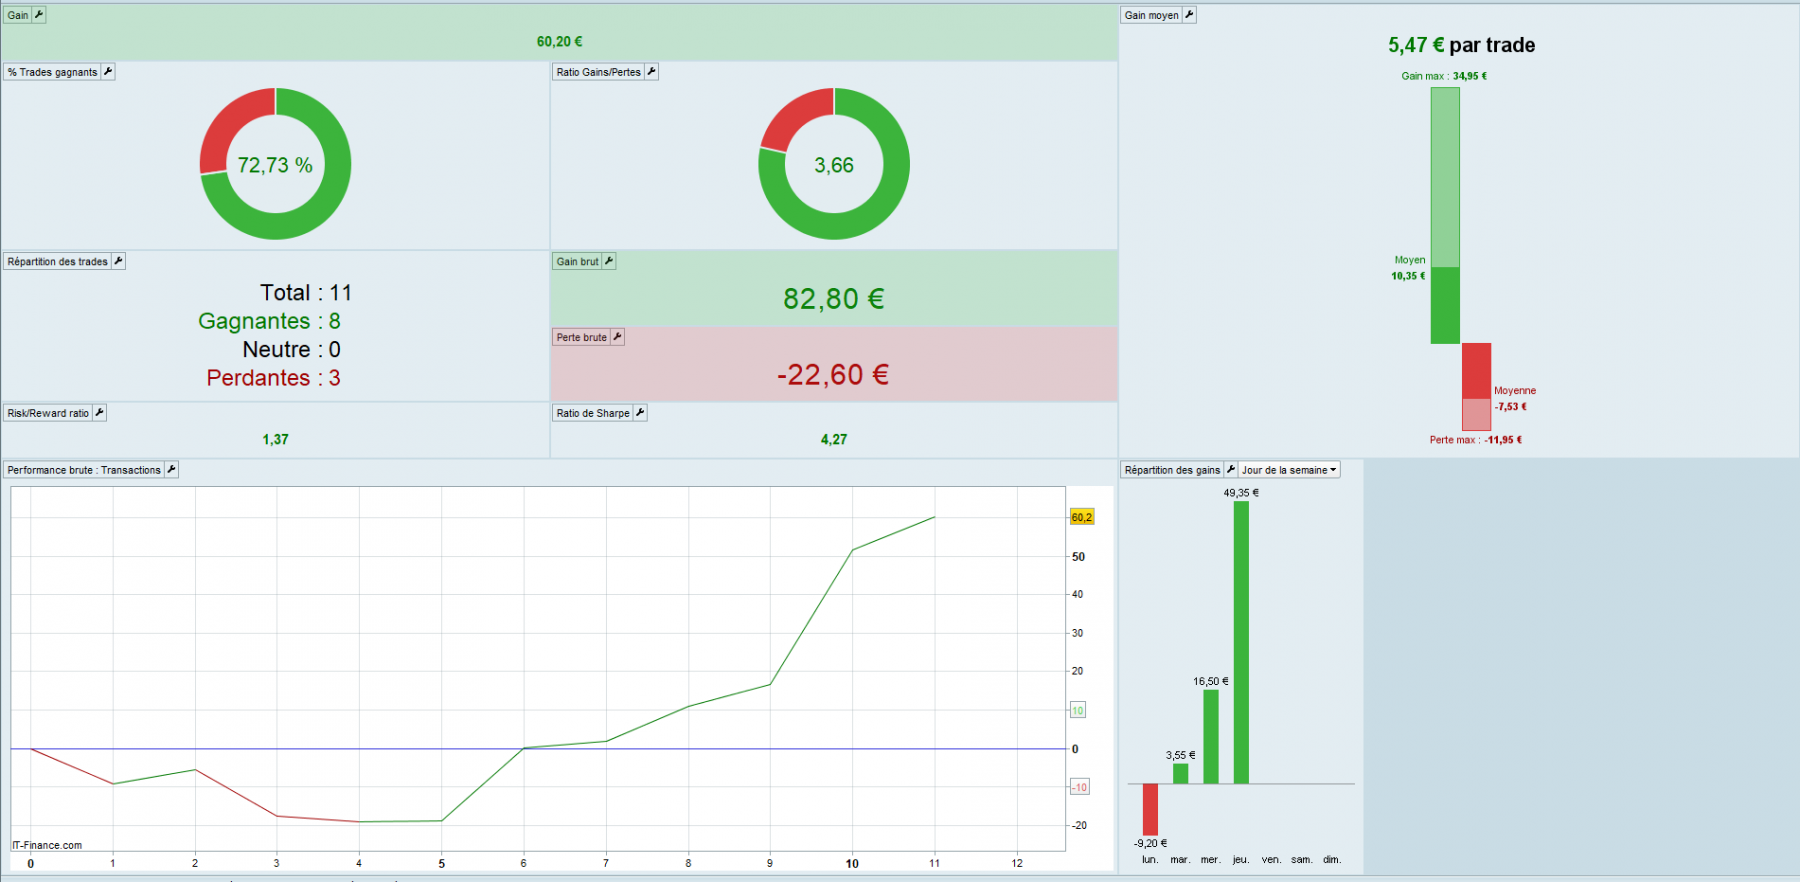Click the Sharpe ratio value 4,27
The image size is (1800, 882).
(834, 439)
